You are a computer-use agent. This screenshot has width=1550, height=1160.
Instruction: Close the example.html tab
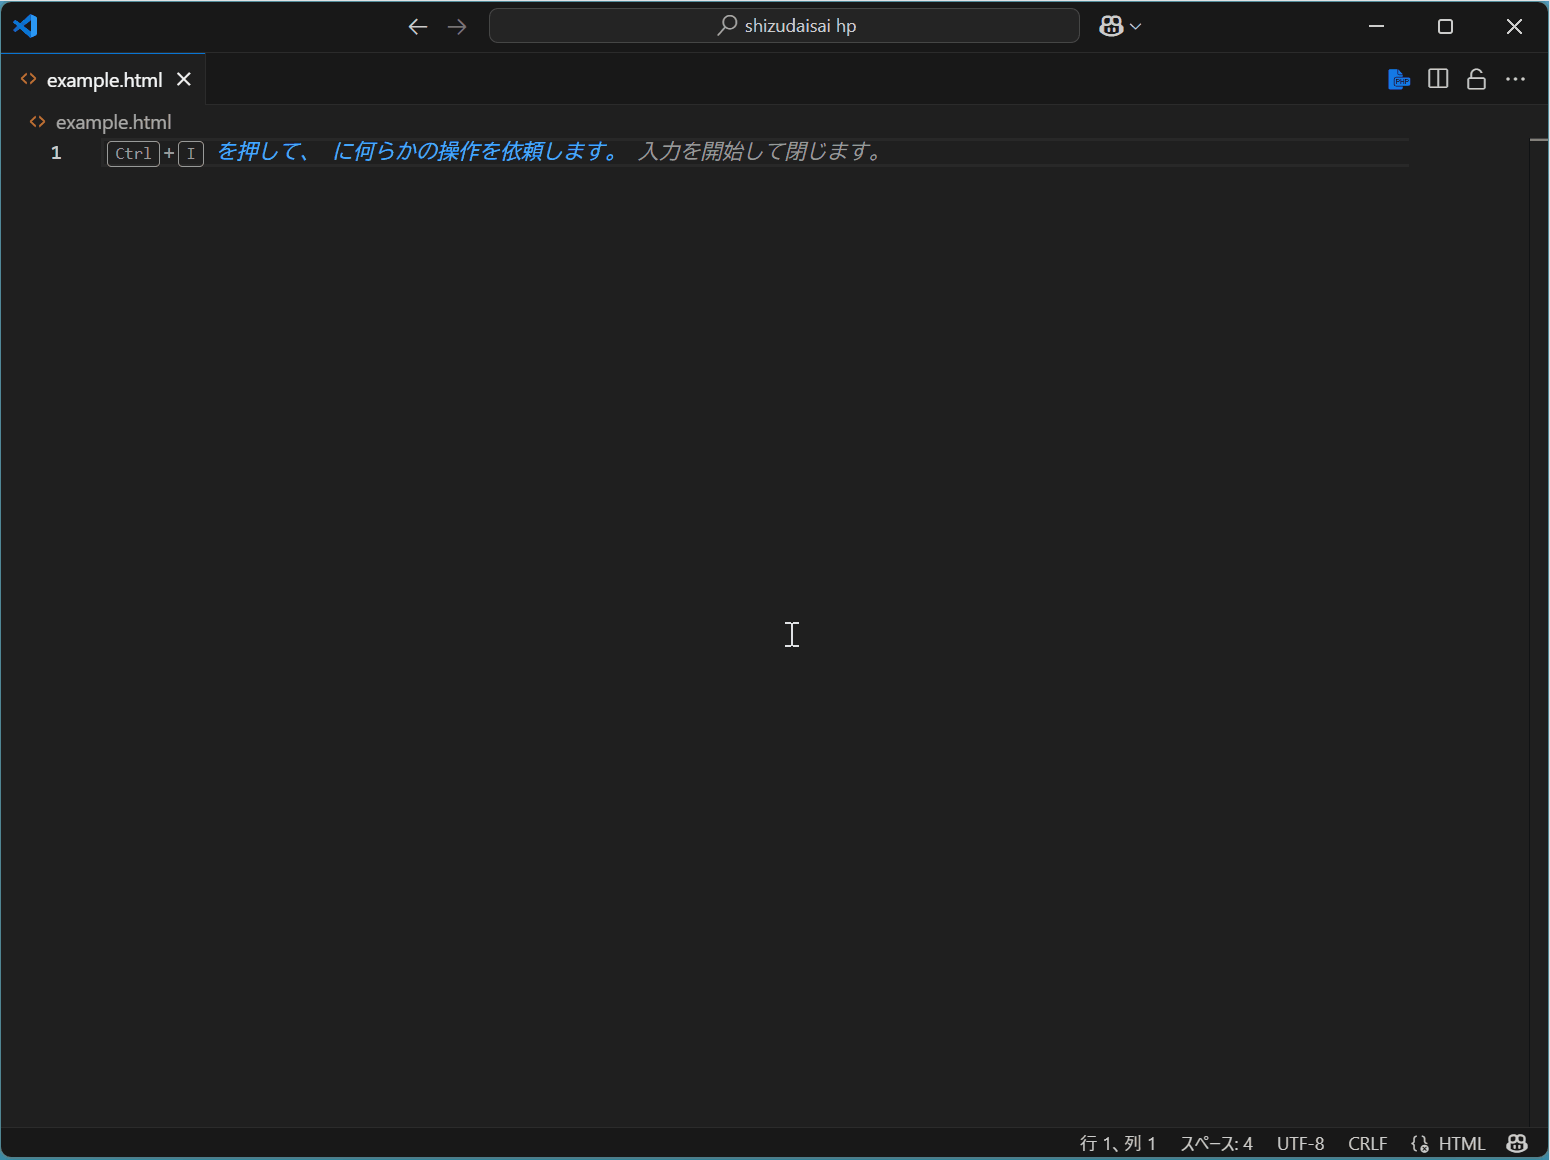tap(184, 79)
